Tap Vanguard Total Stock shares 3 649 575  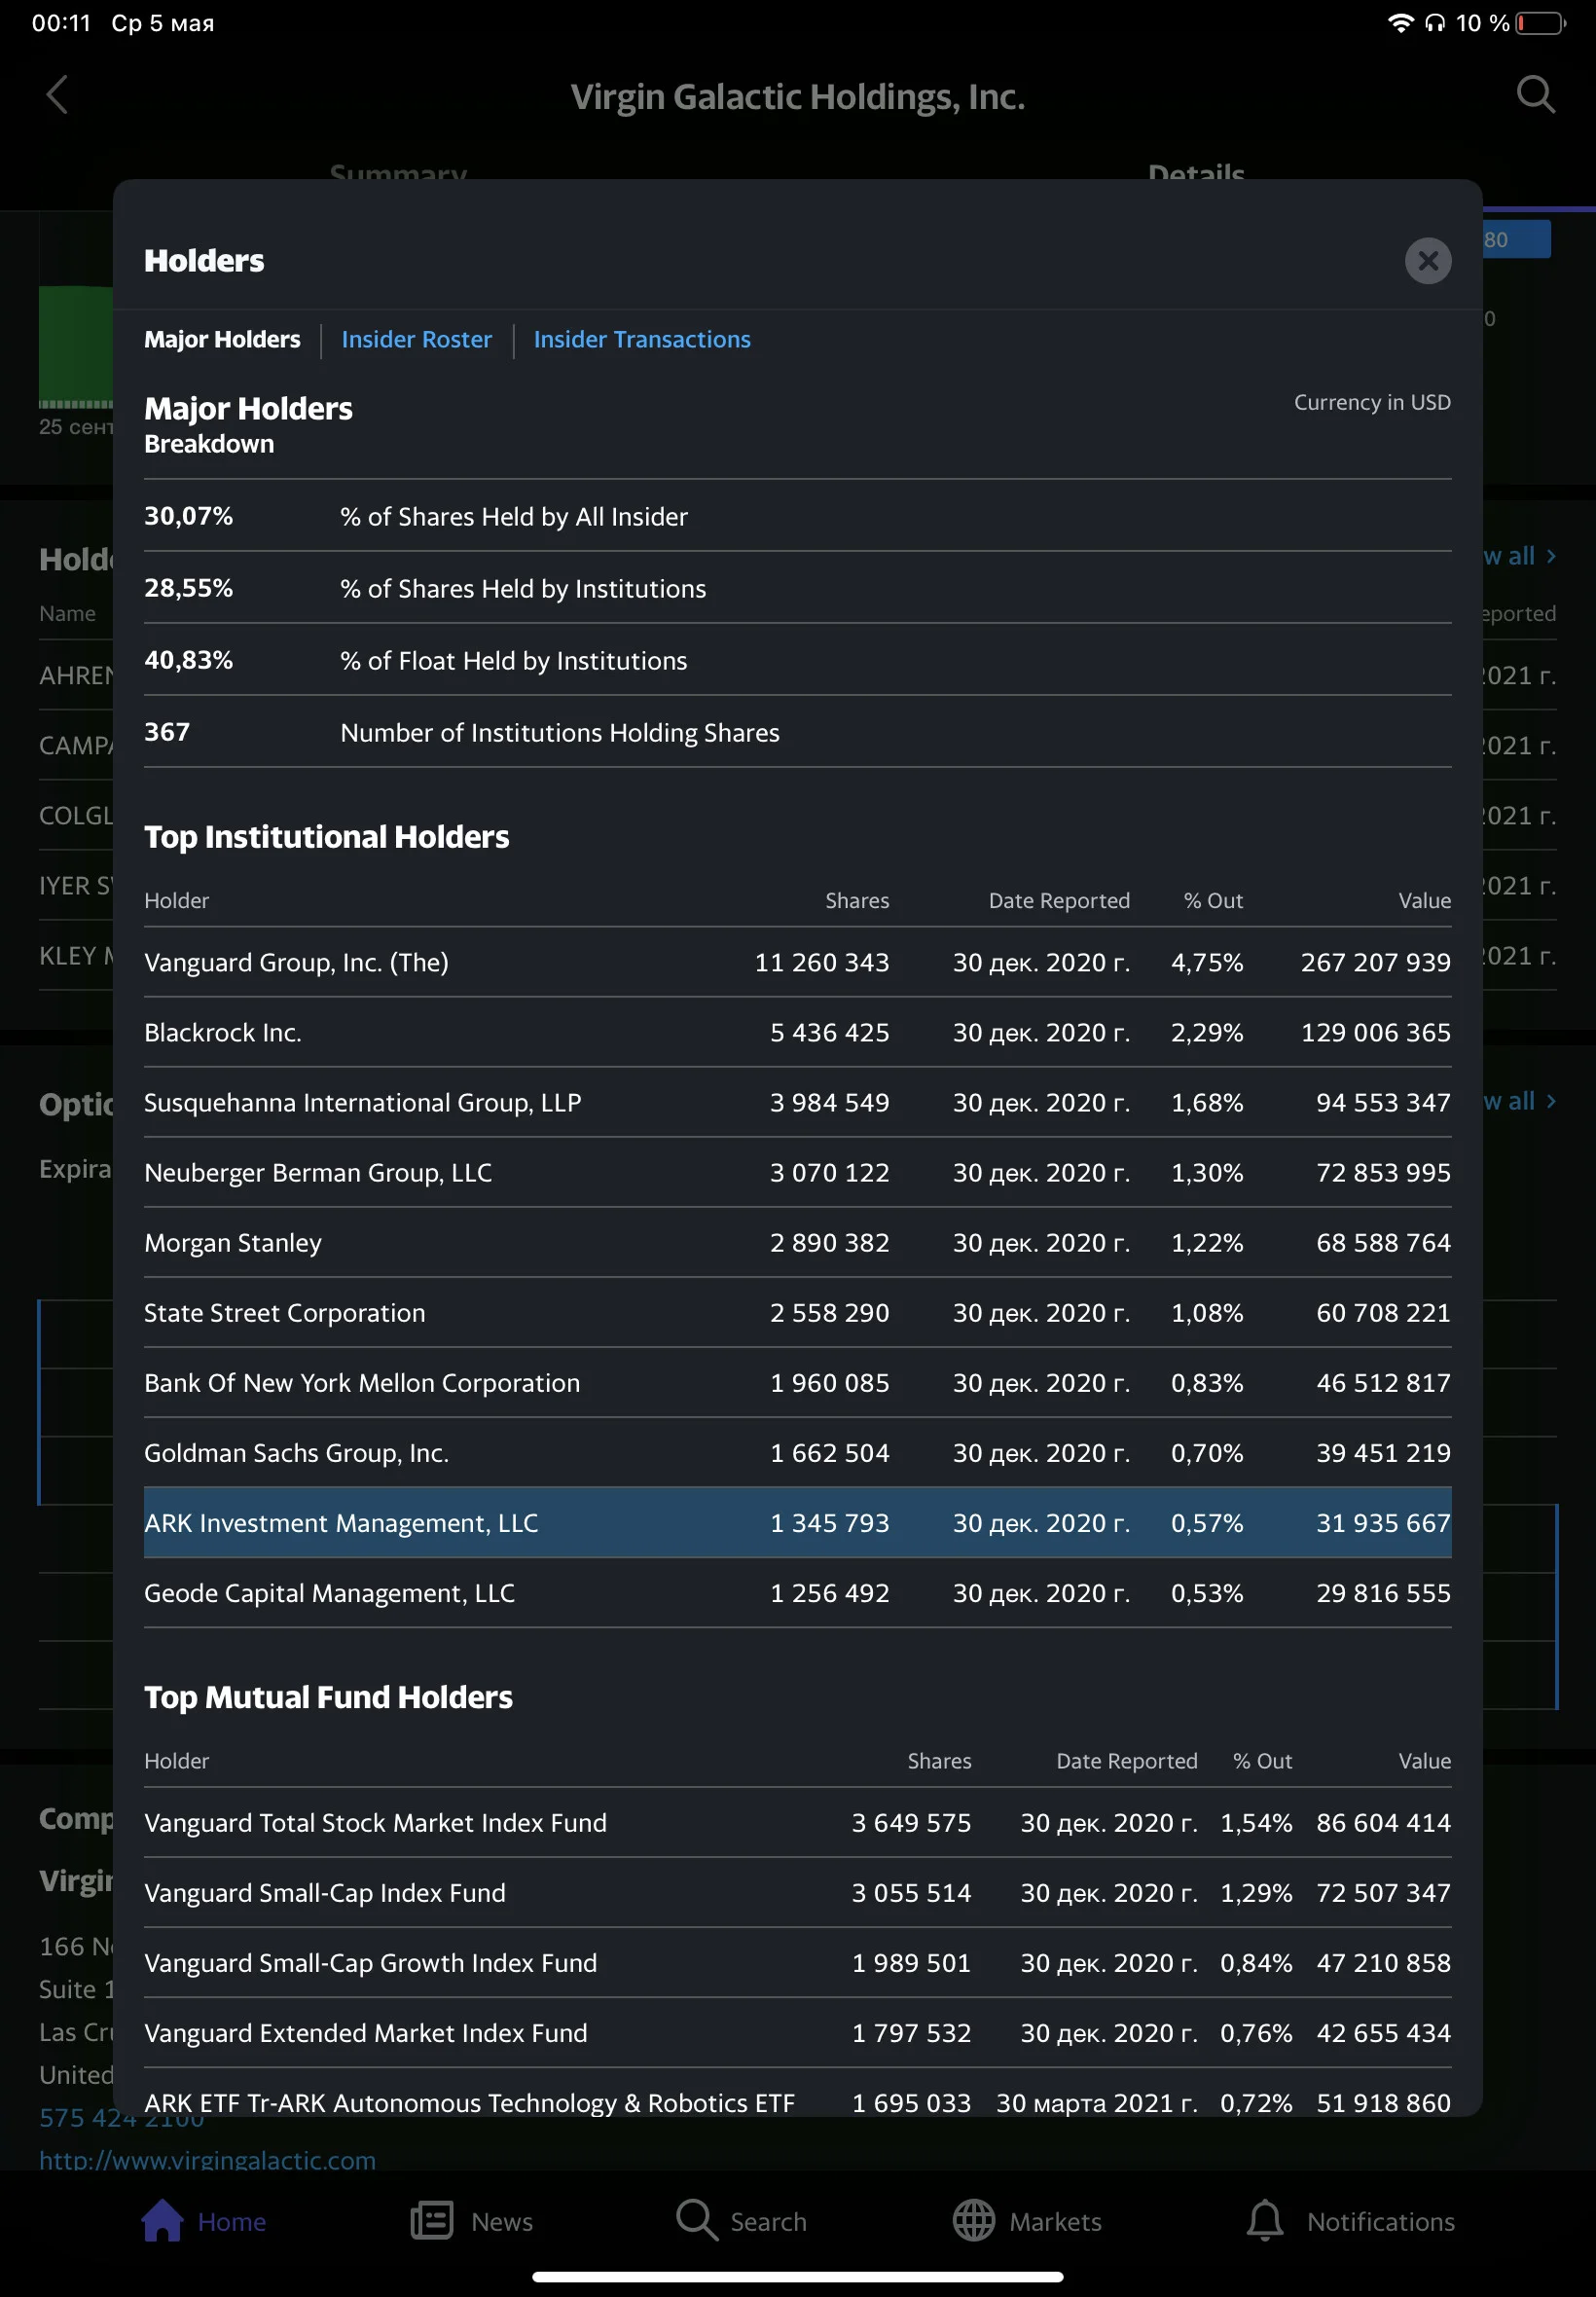click(911, 1822)
